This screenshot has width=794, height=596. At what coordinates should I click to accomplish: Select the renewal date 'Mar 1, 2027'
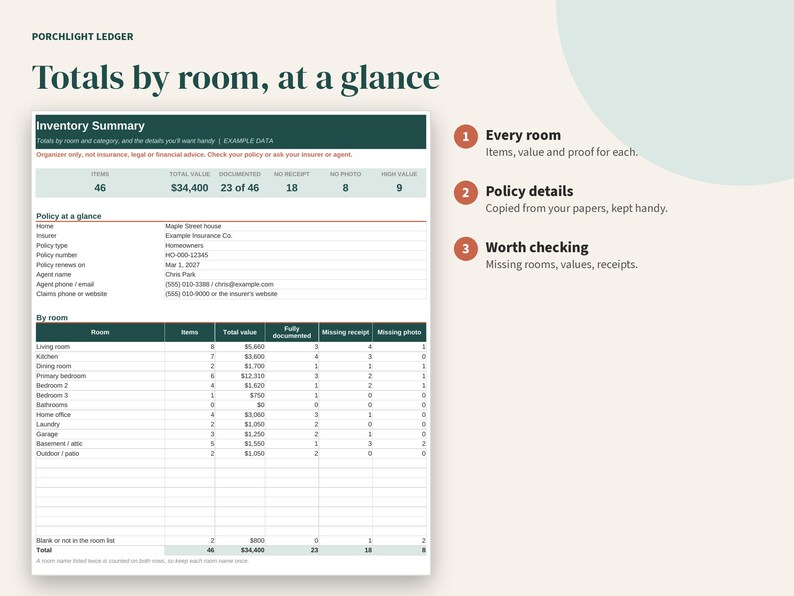tap(182, 265)
